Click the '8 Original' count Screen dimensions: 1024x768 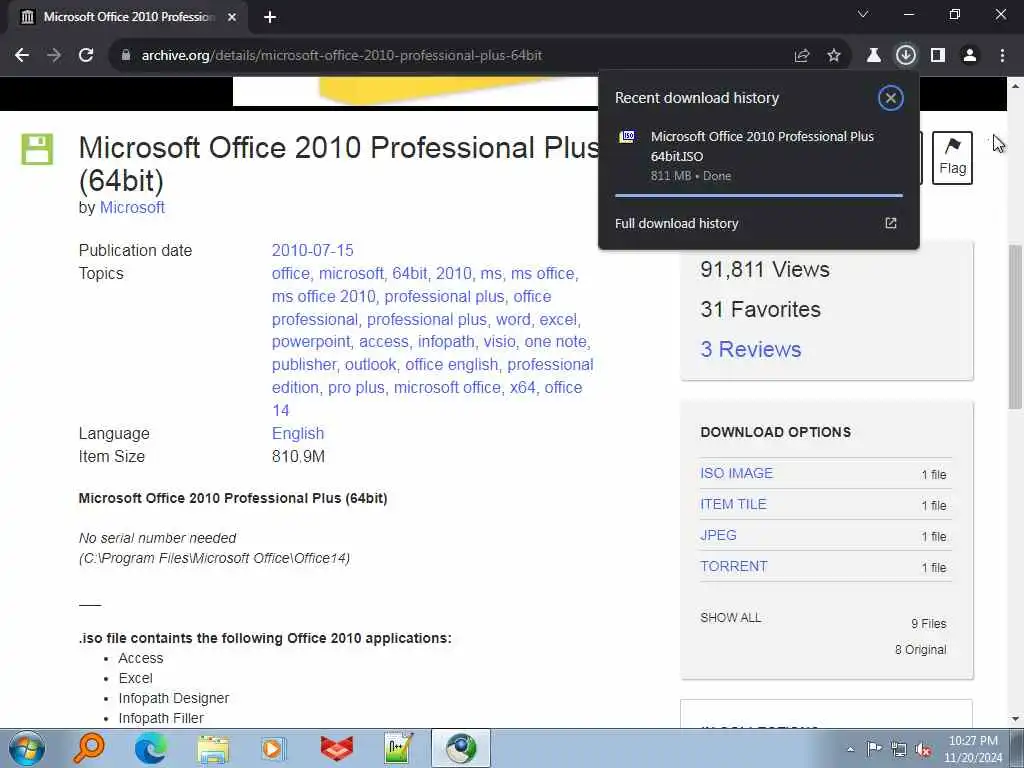pyautogui.click(x=920, y=650)
